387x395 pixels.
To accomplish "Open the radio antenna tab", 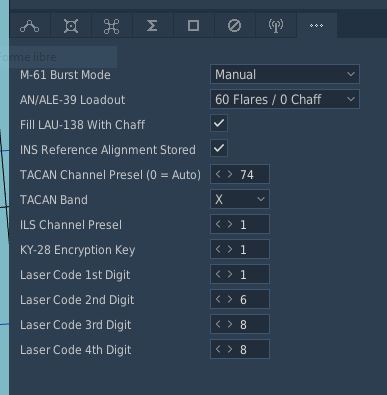I will pos(276,26).
